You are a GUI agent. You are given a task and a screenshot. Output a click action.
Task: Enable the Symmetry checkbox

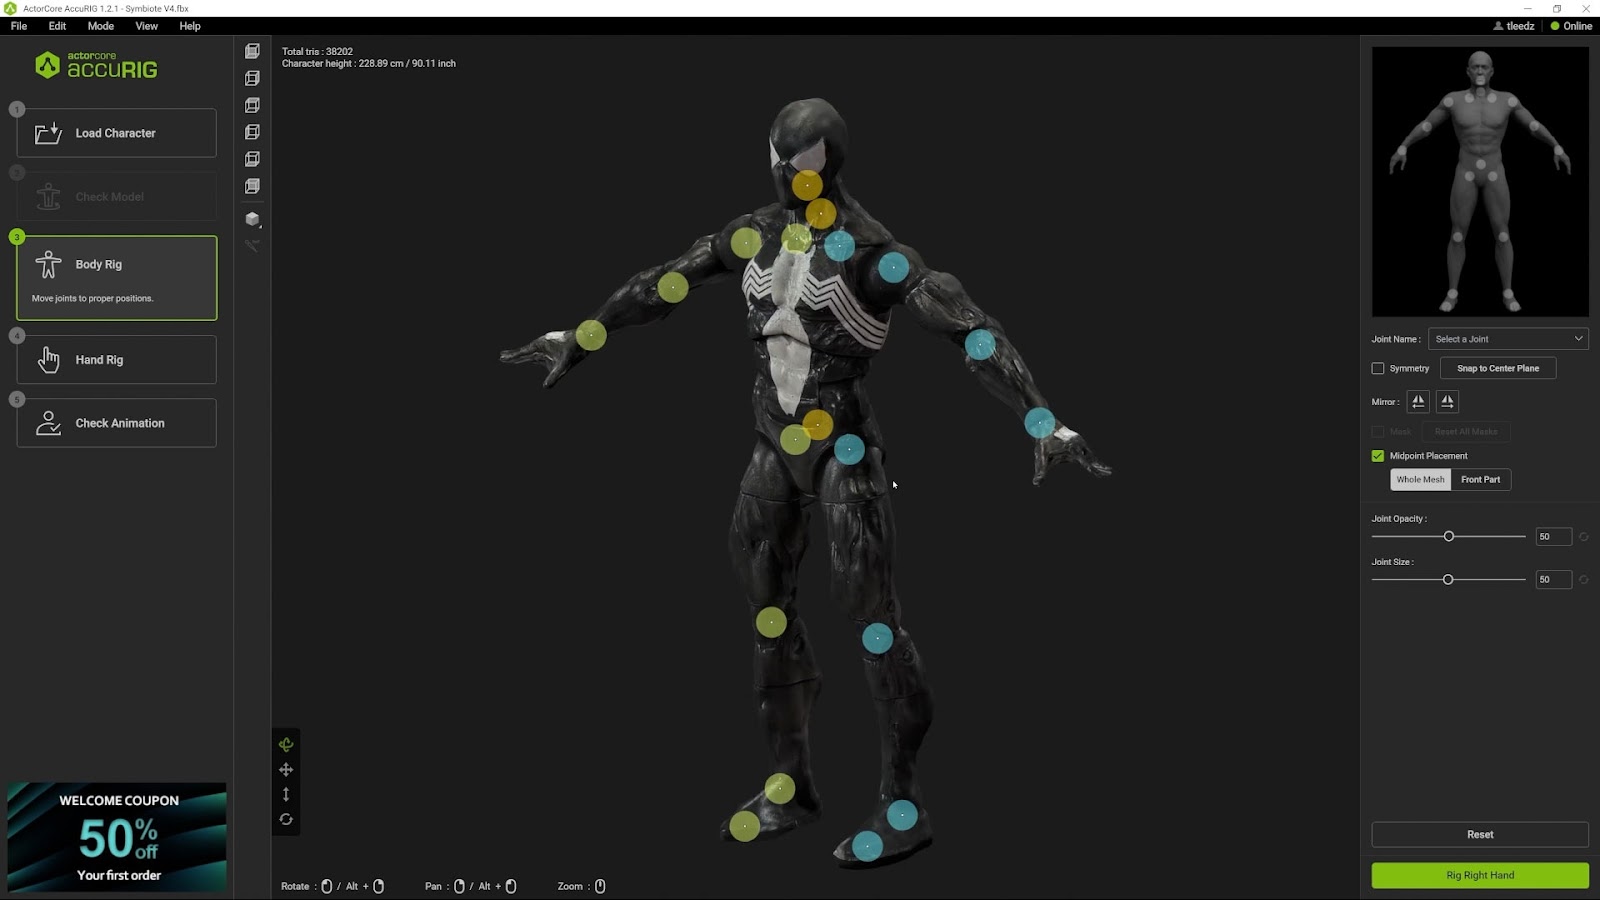(x=1378, y=368)
